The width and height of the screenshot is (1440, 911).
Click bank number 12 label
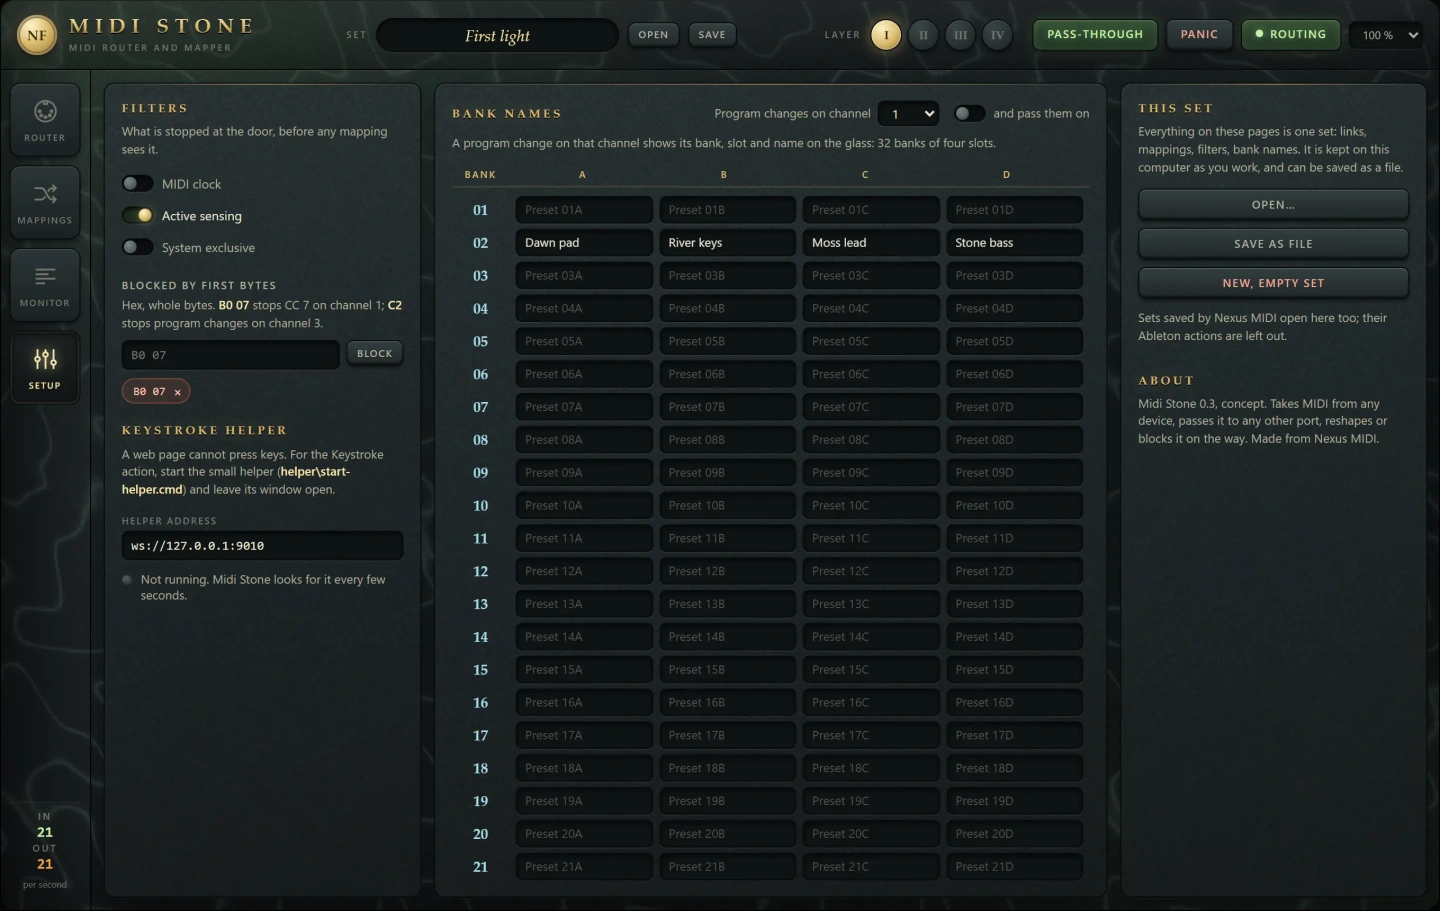click(x=481, y=572)
